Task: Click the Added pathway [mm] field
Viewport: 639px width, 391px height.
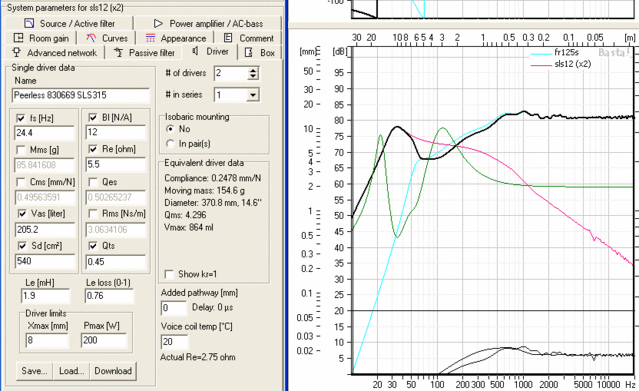Action: coord(174,308)
